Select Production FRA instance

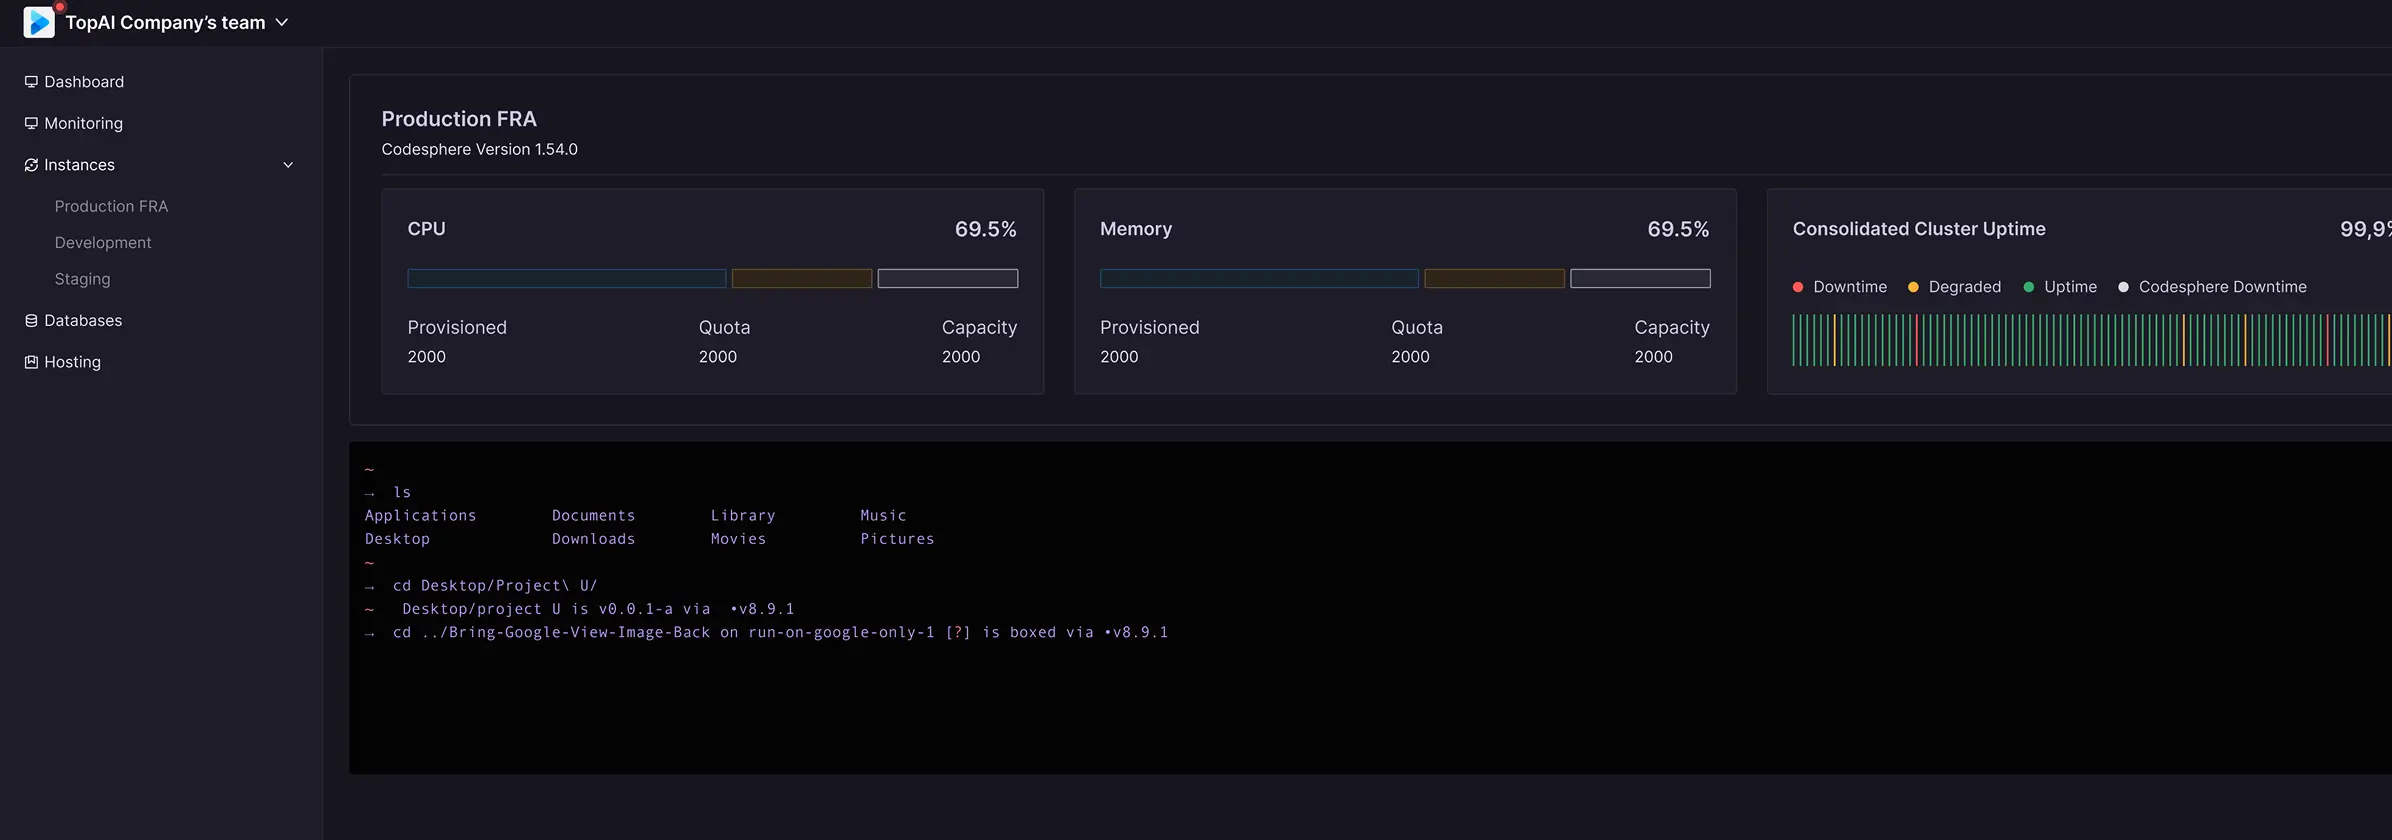coord(111,206)
